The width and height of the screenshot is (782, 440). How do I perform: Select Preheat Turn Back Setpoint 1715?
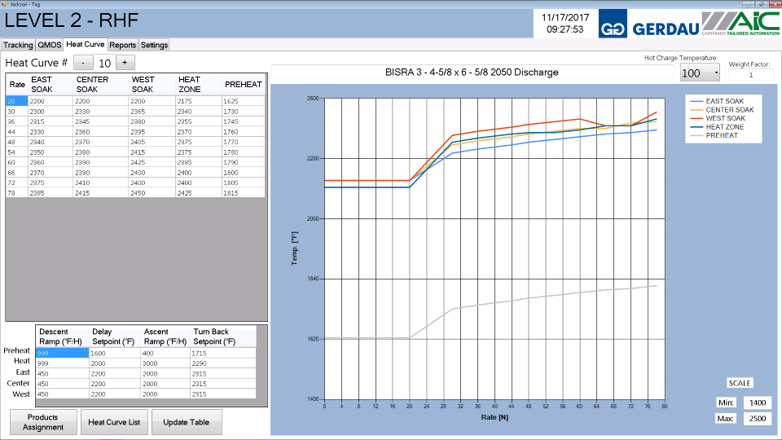[223, 353]
